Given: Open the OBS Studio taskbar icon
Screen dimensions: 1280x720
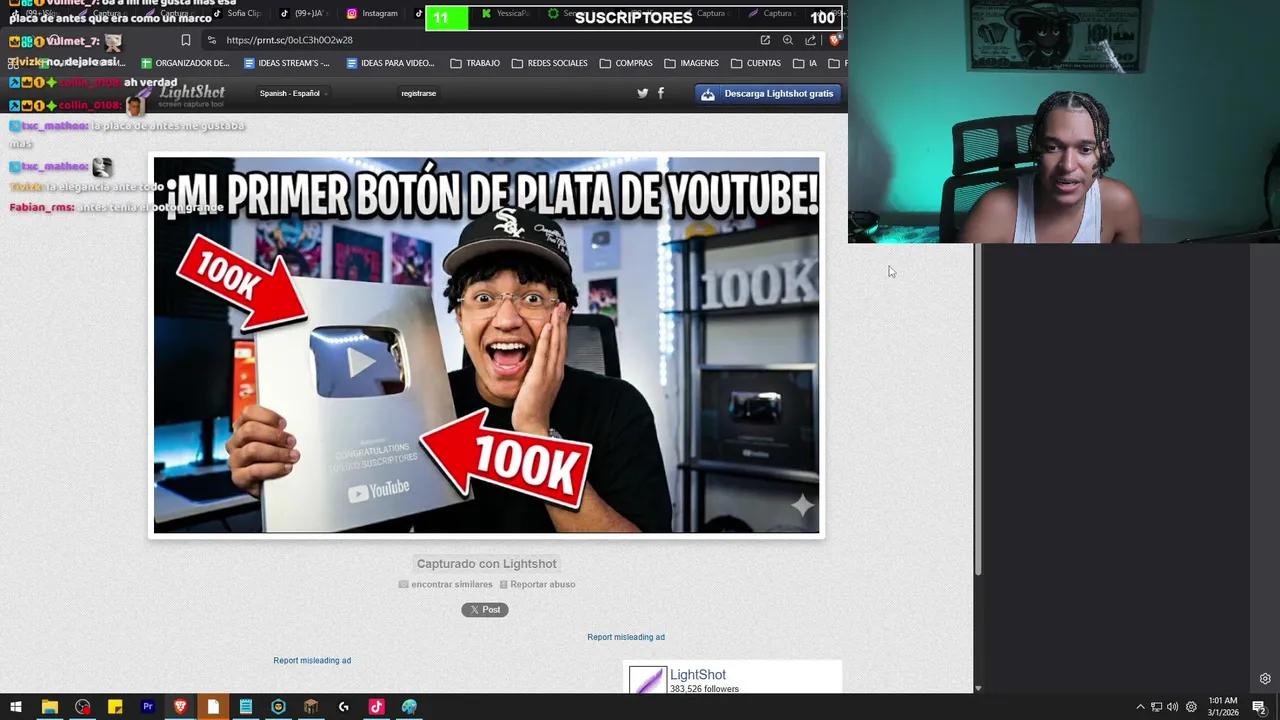Looking at the screenshot, I should [x=82, y=707].
